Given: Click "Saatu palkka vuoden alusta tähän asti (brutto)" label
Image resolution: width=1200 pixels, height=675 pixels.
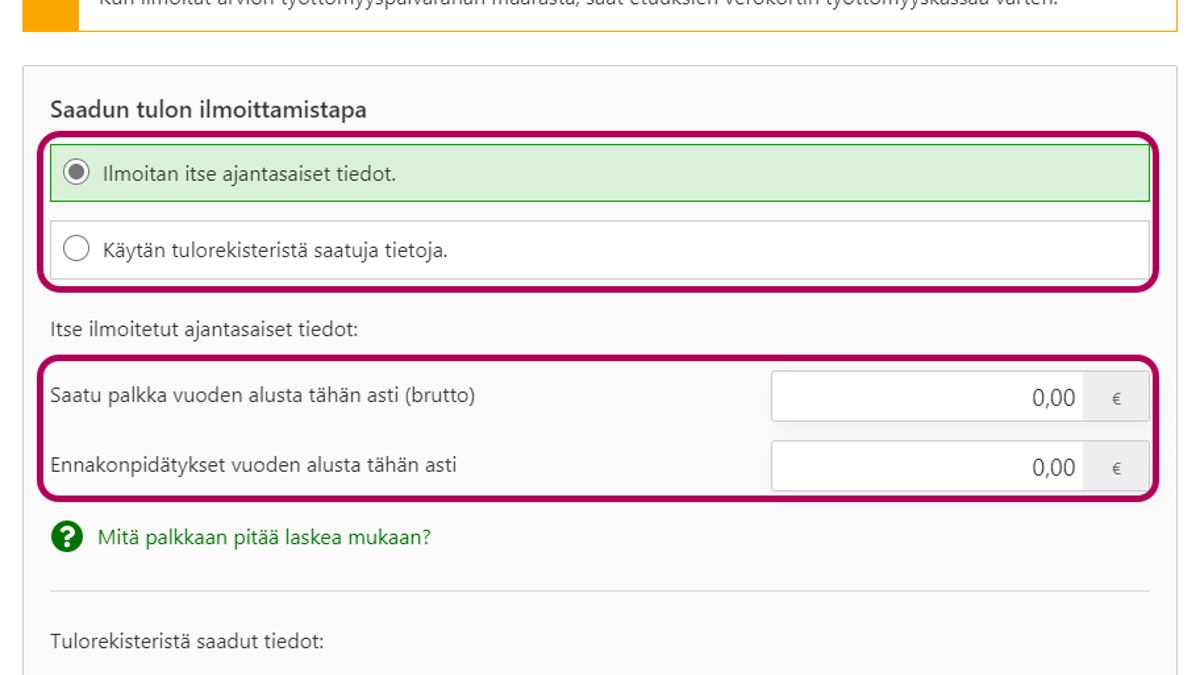Looking at the screenshot, I should coord(262,396).
